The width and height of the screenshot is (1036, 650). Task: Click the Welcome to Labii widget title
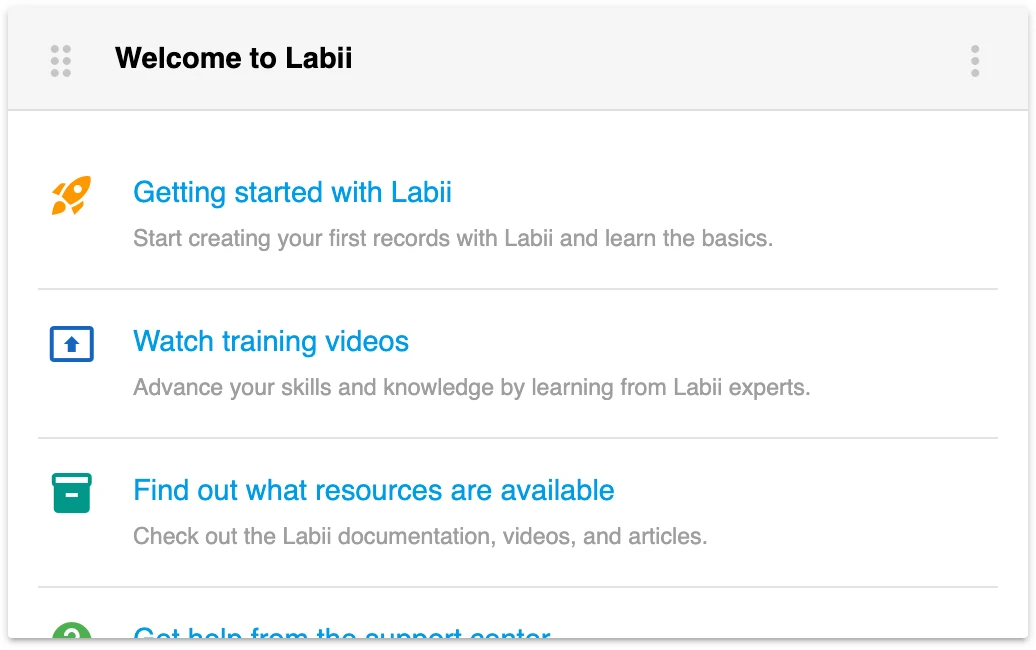(x=233, y=59)
